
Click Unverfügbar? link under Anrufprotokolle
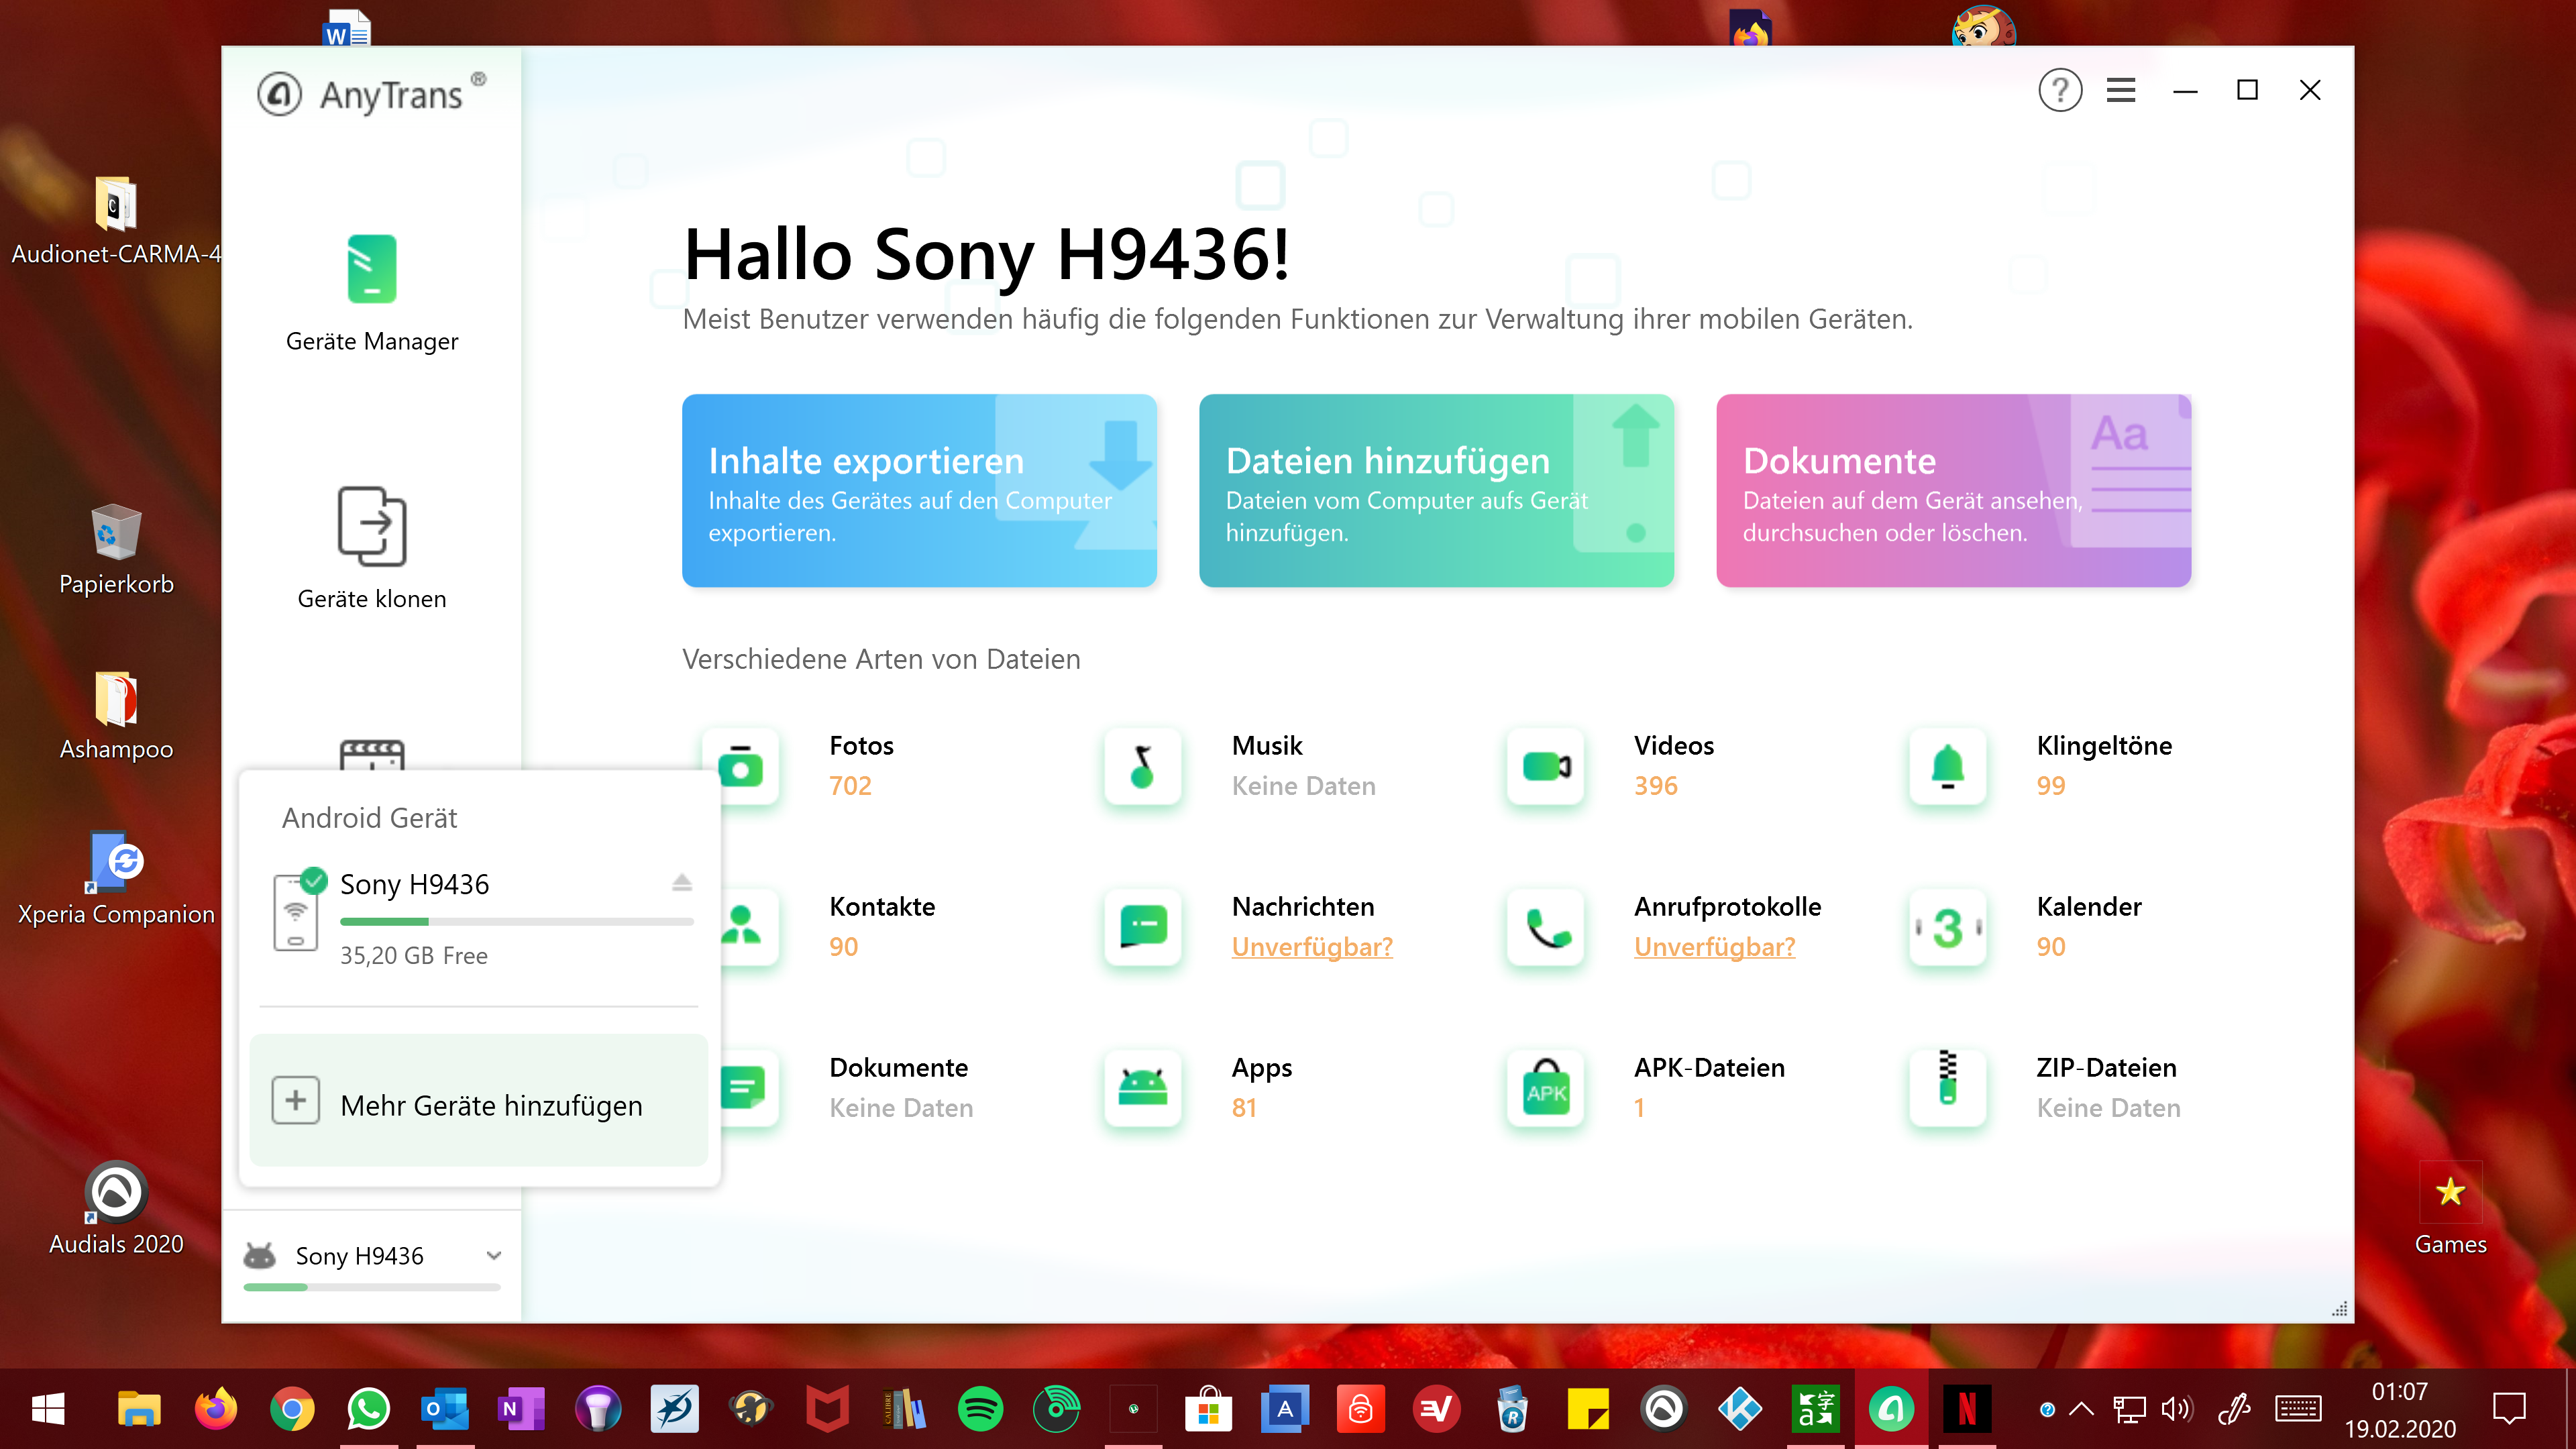[x=1714, y=947]
